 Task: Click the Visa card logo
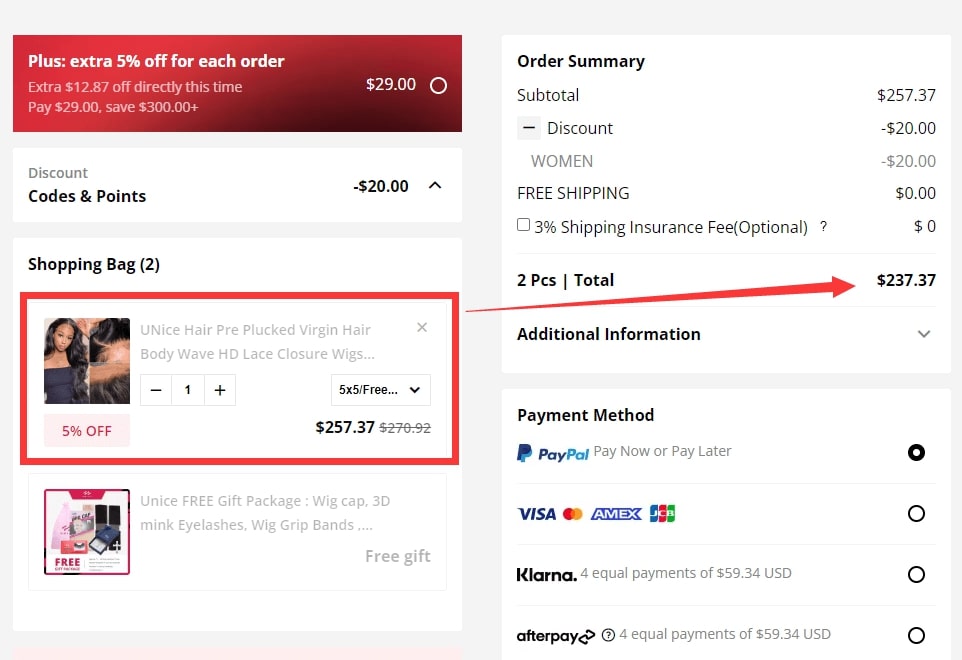(x=537, y=514)
